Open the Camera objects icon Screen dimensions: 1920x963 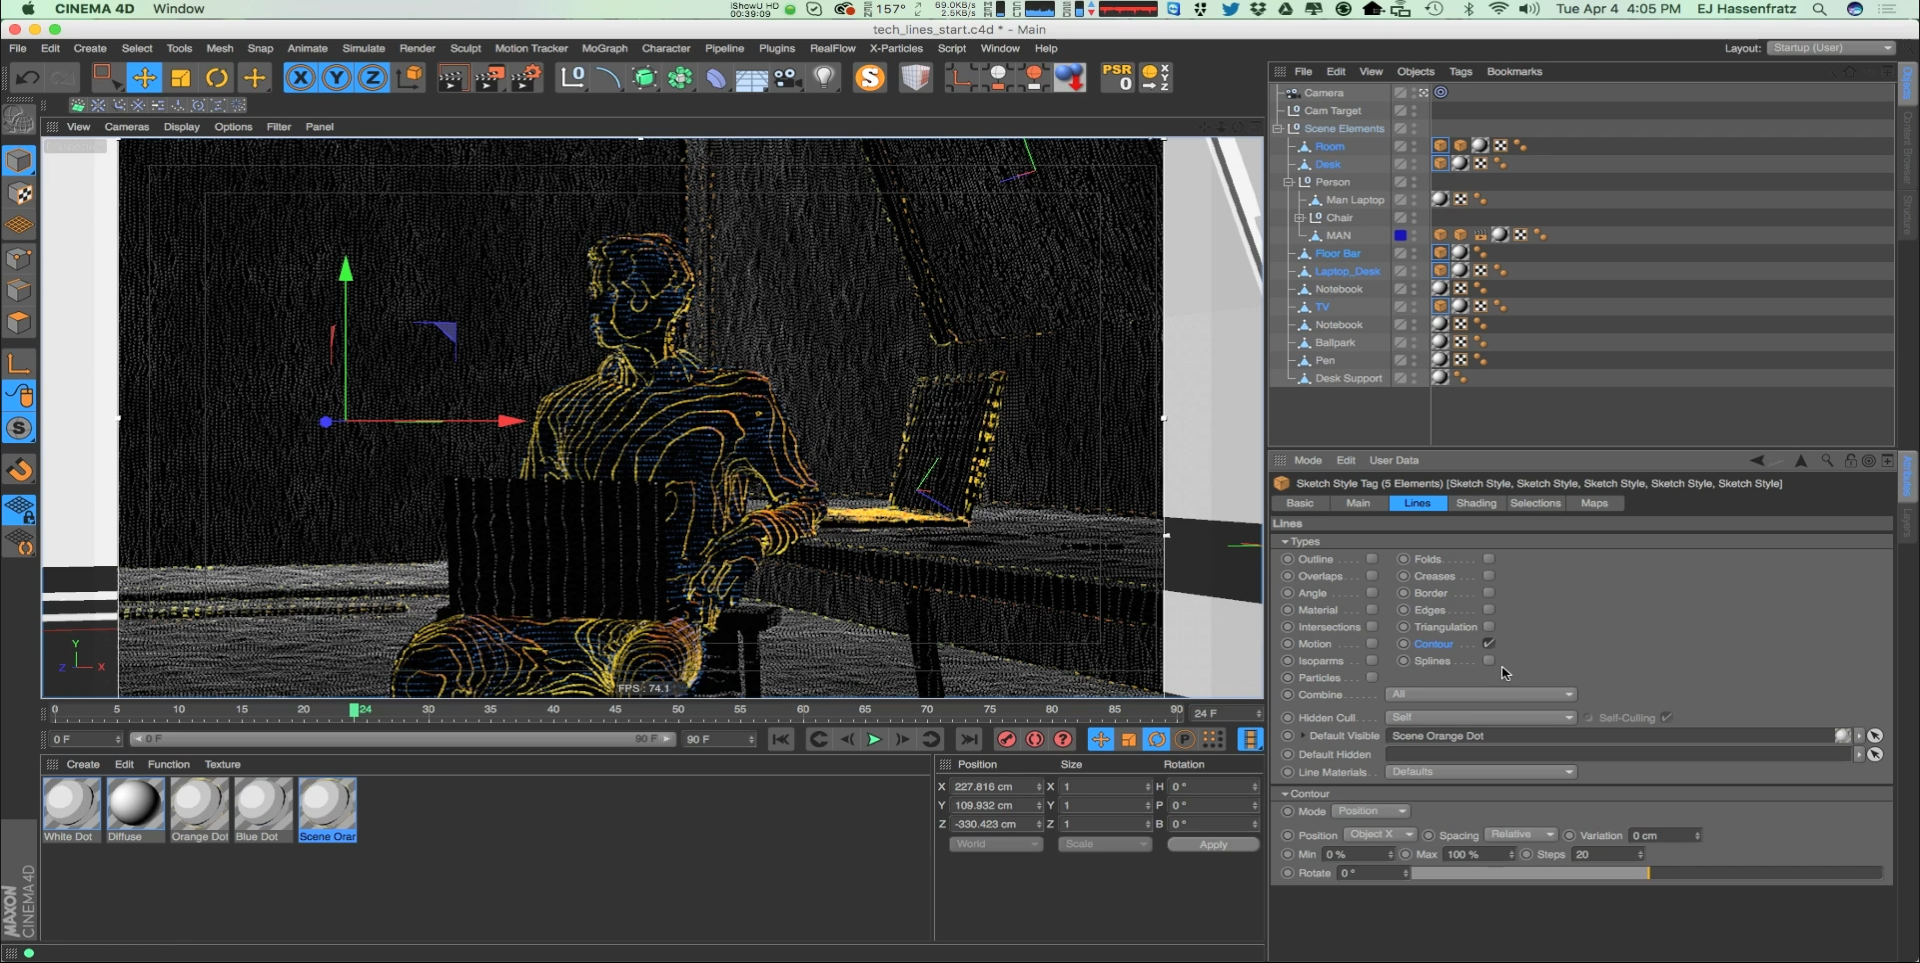click(x=788, y=77)
